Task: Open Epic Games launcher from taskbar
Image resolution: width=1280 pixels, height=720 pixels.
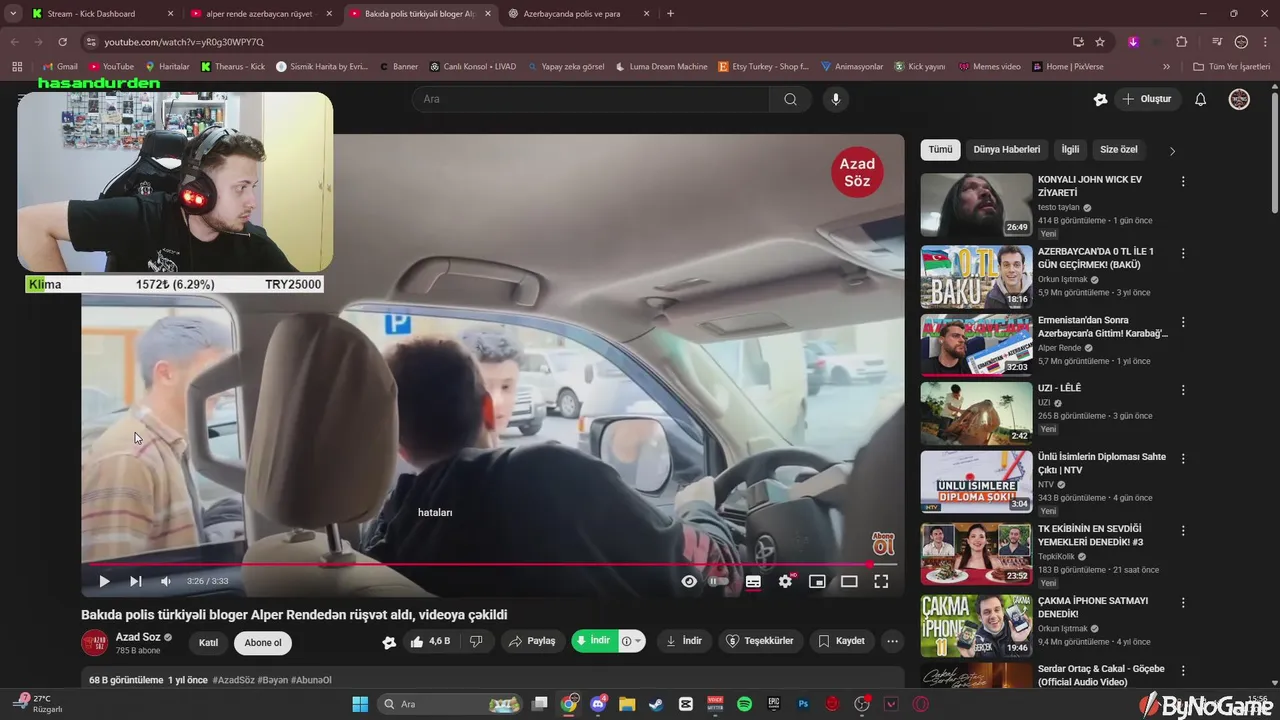Action: tap(773, 704)
